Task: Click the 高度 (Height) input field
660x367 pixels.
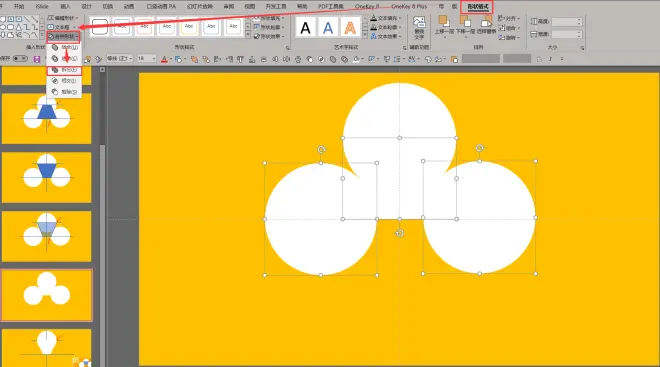Action: [567, 21]
